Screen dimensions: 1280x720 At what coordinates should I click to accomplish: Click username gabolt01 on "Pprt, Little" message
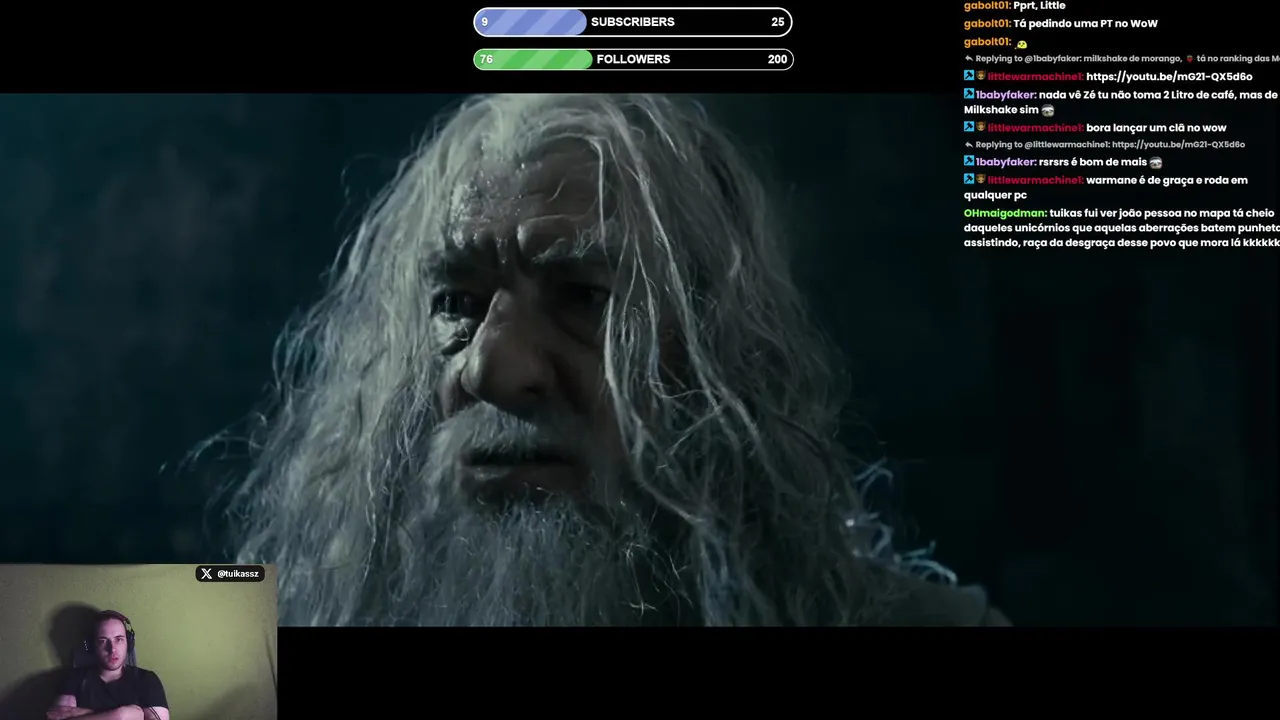point(987,6)
